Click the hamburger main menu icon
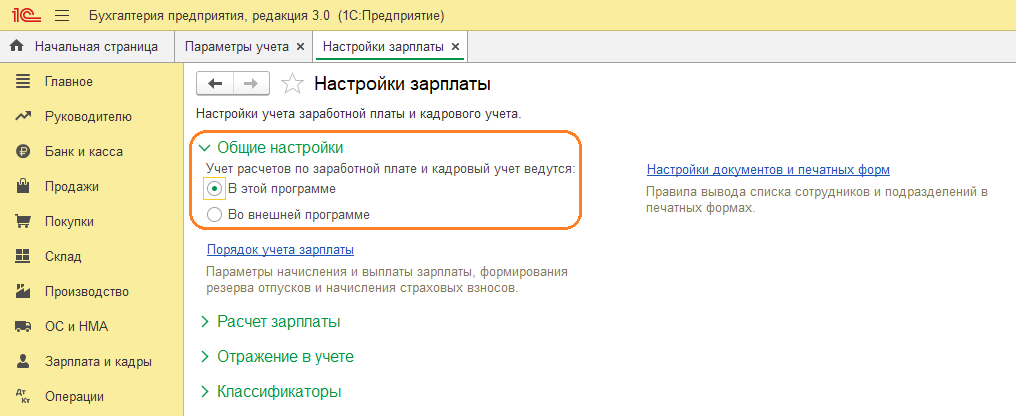This screenshot has height=416, width=1016. pyautogui.click(x=61, y=16)
